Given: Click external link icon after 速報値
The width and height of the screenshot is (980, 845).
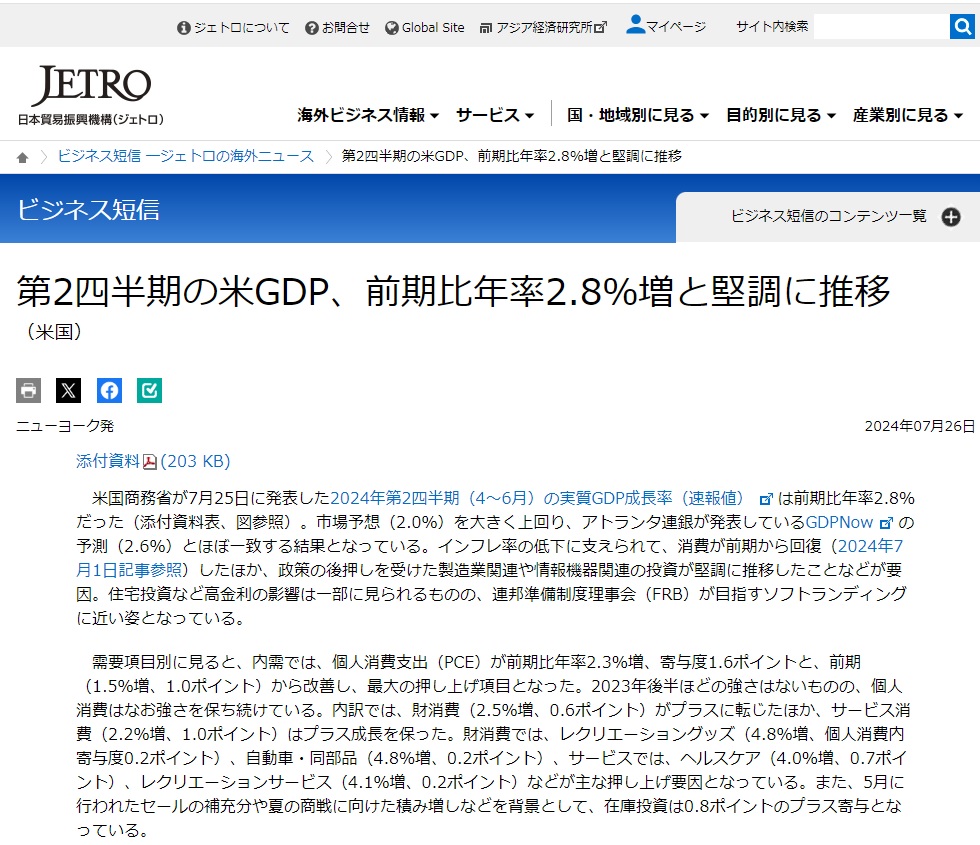Looking at the screenshot, I should coord(766,499).
